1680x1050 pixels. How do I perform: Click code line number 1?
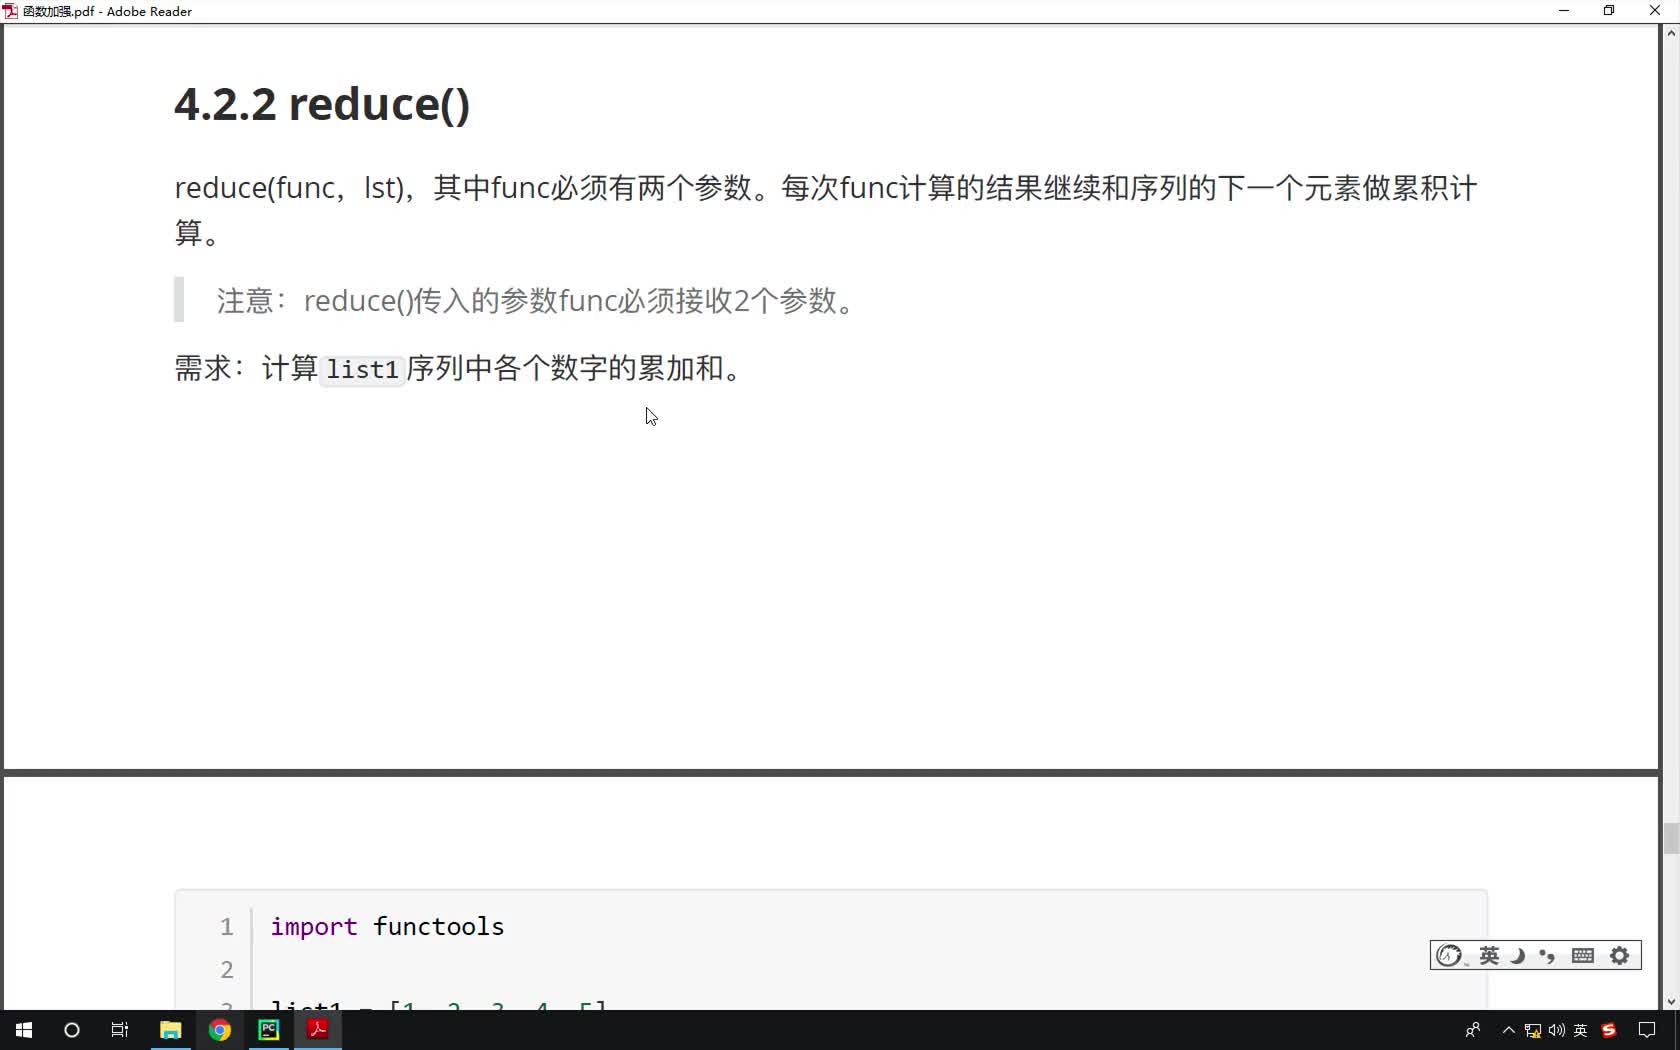click(227, 927)
